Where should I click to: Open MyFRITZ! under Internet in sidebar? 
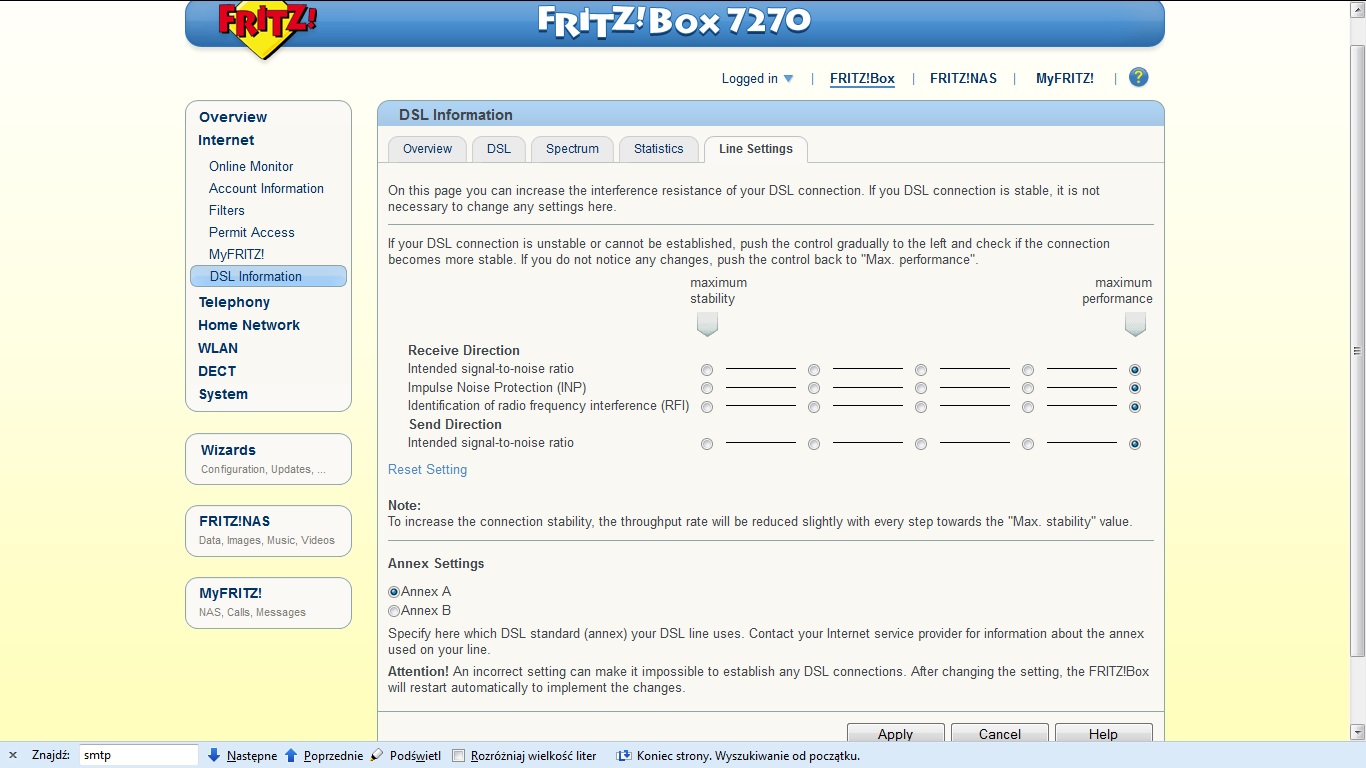click(x=237, y=254)
